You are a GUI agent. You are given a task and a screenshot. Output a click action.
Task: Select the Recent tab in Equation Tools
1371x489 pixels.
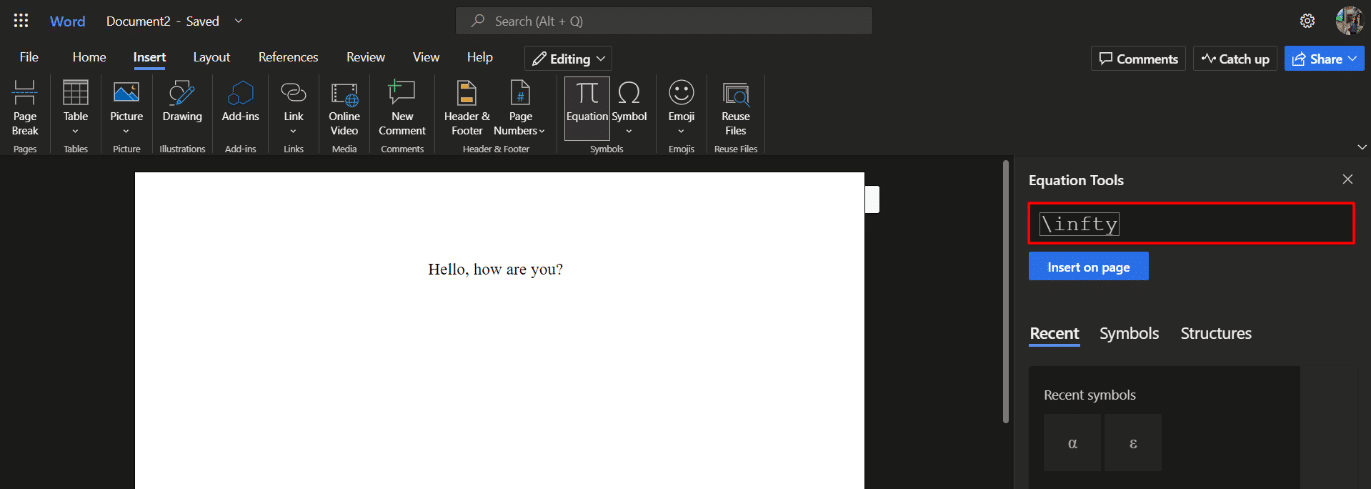1054,333
